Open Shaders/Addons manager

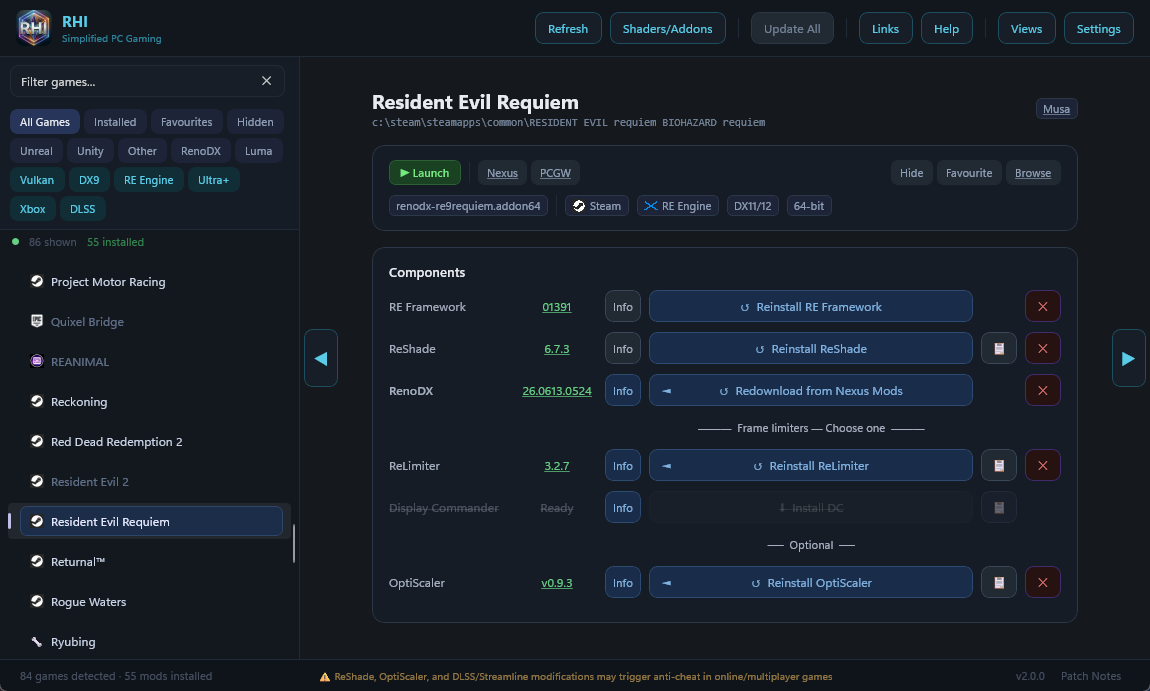(x=667, y=29)
